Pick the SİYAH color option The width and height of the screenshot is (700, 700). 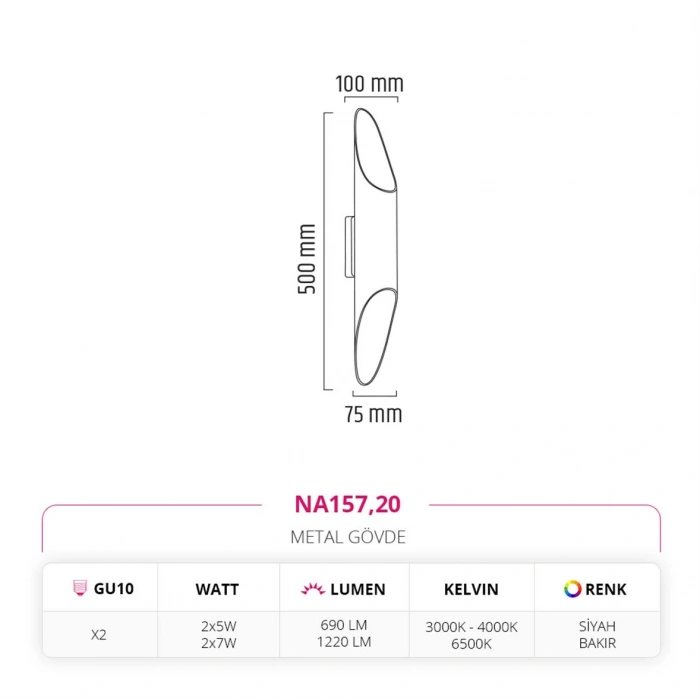597,626
